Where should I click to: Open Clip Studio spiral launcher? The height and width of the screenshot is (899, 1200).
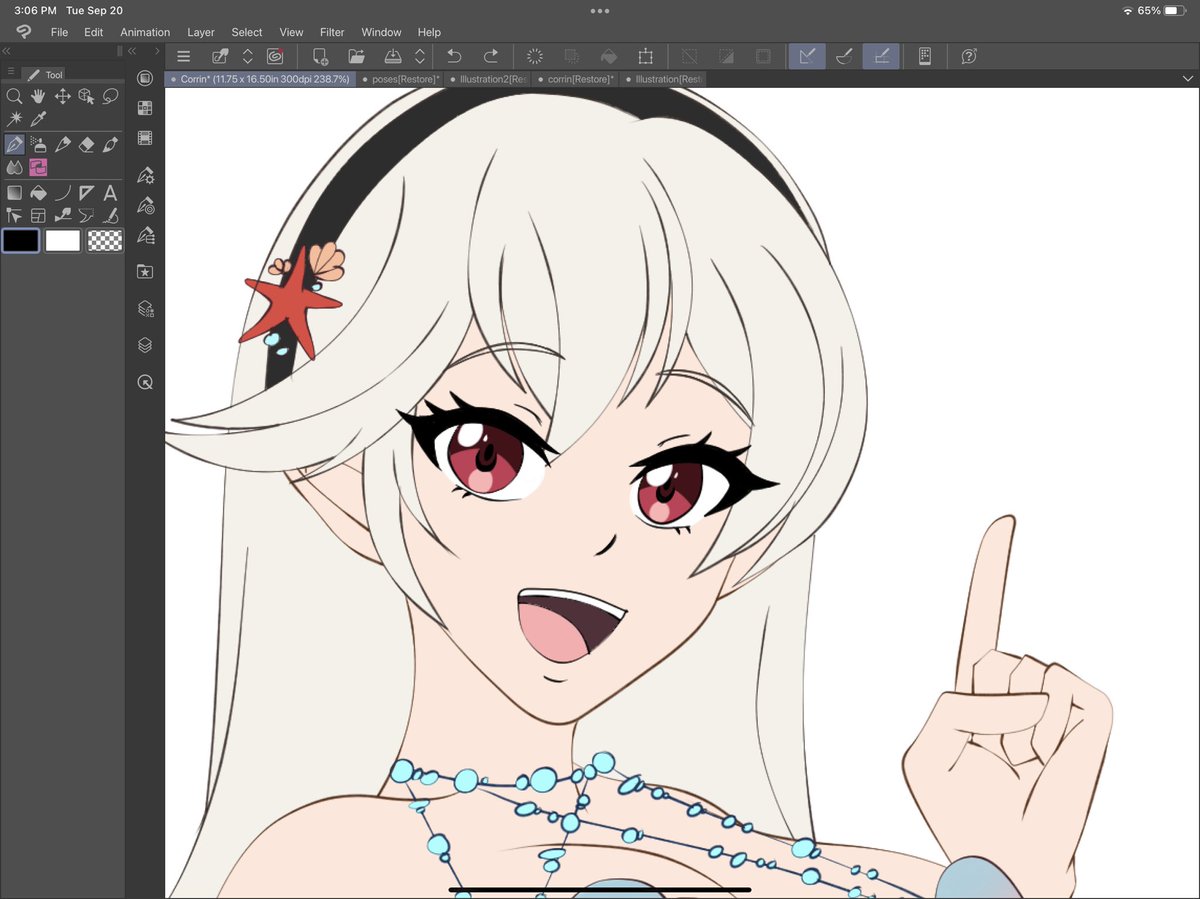pyautogui.click(x=274, y=57)
